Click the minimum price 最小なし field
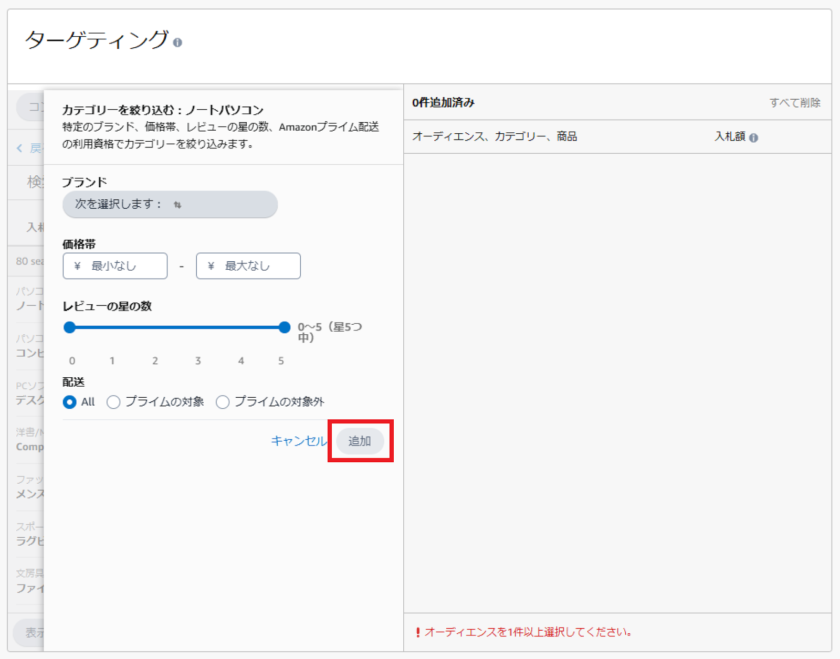840x659 pixels. point(115,266)
